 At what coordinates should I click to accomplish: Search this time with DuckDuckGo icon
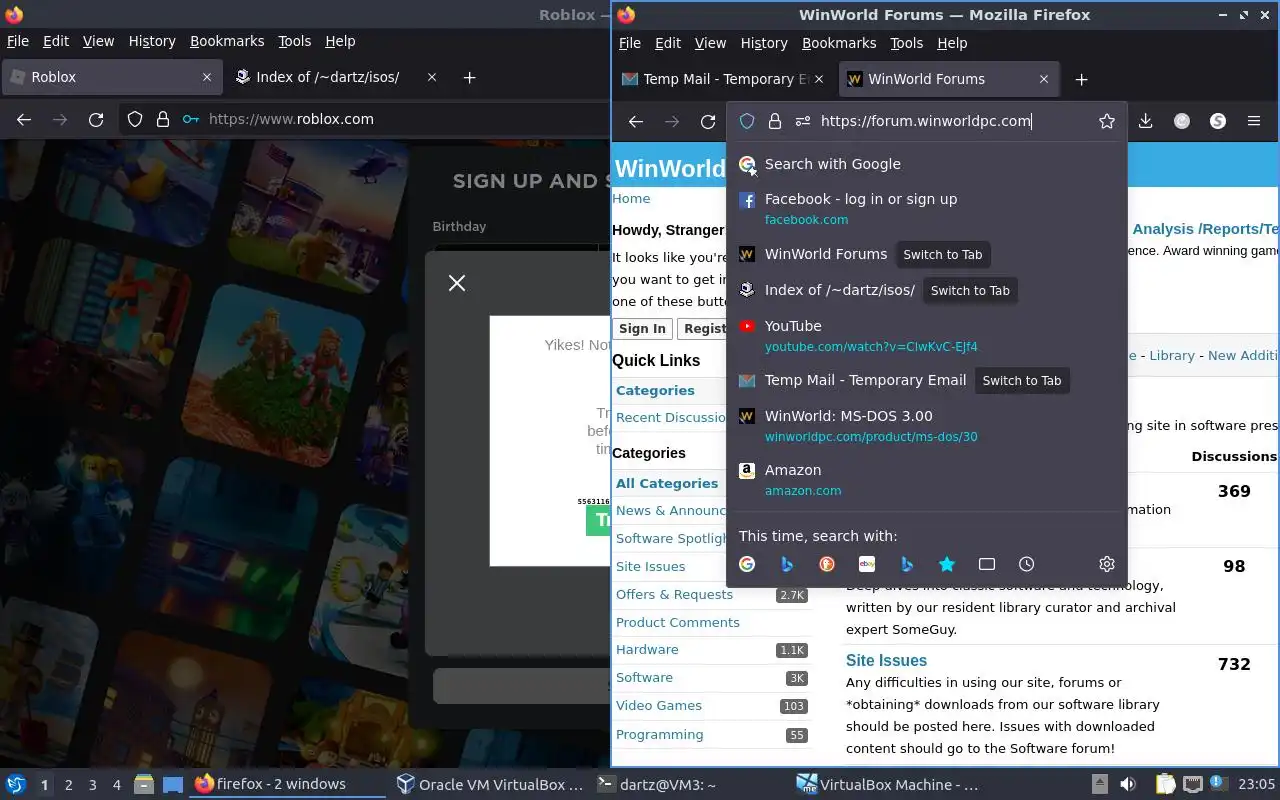pos(827,564)
